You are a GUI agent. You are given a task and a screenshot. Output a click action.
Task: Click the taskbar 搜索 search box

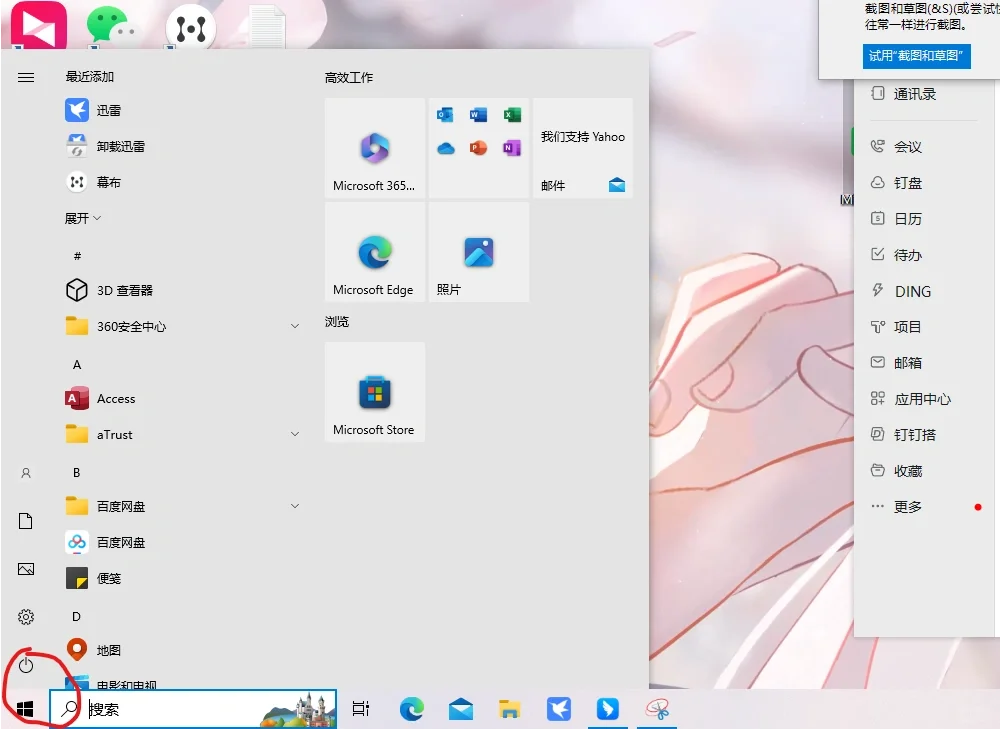coord(193,708)
